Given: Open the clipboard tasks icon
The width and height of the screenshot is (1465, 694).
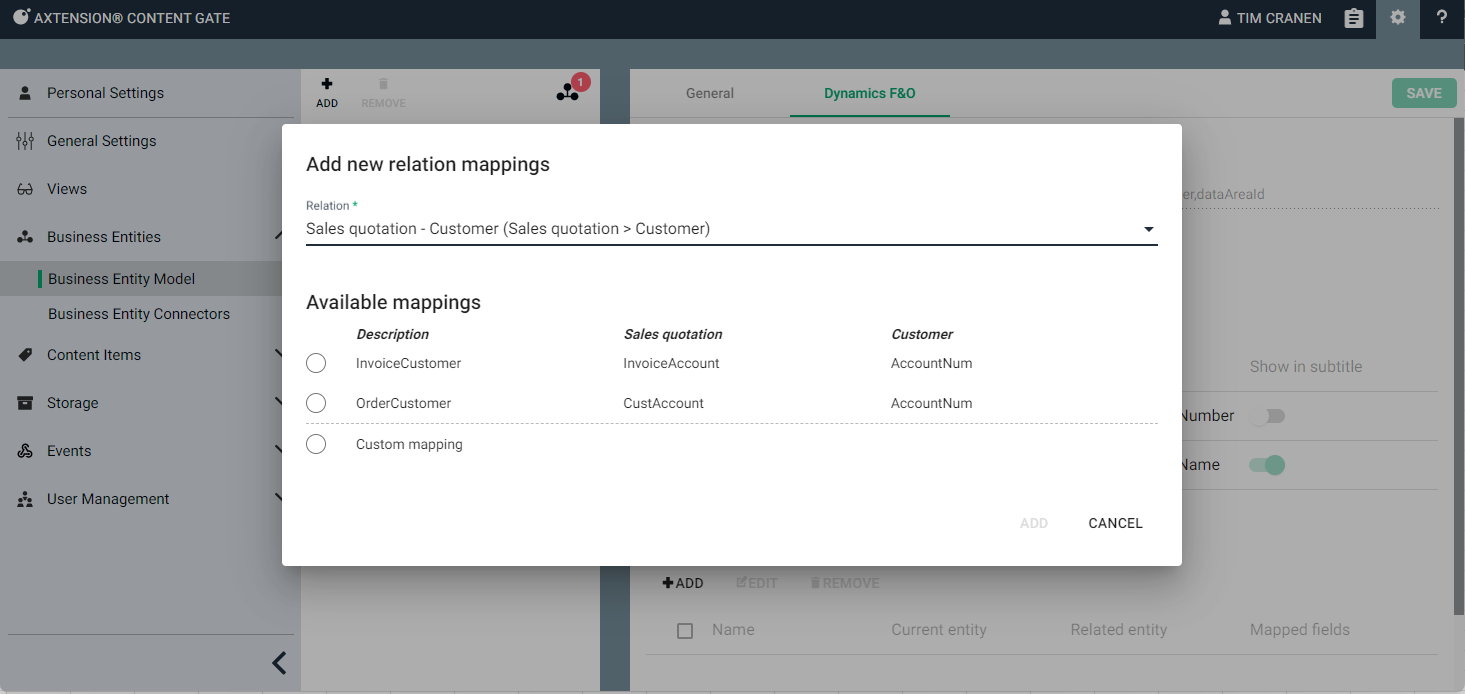Looking at the screenshot, I should click(1353, 18).
